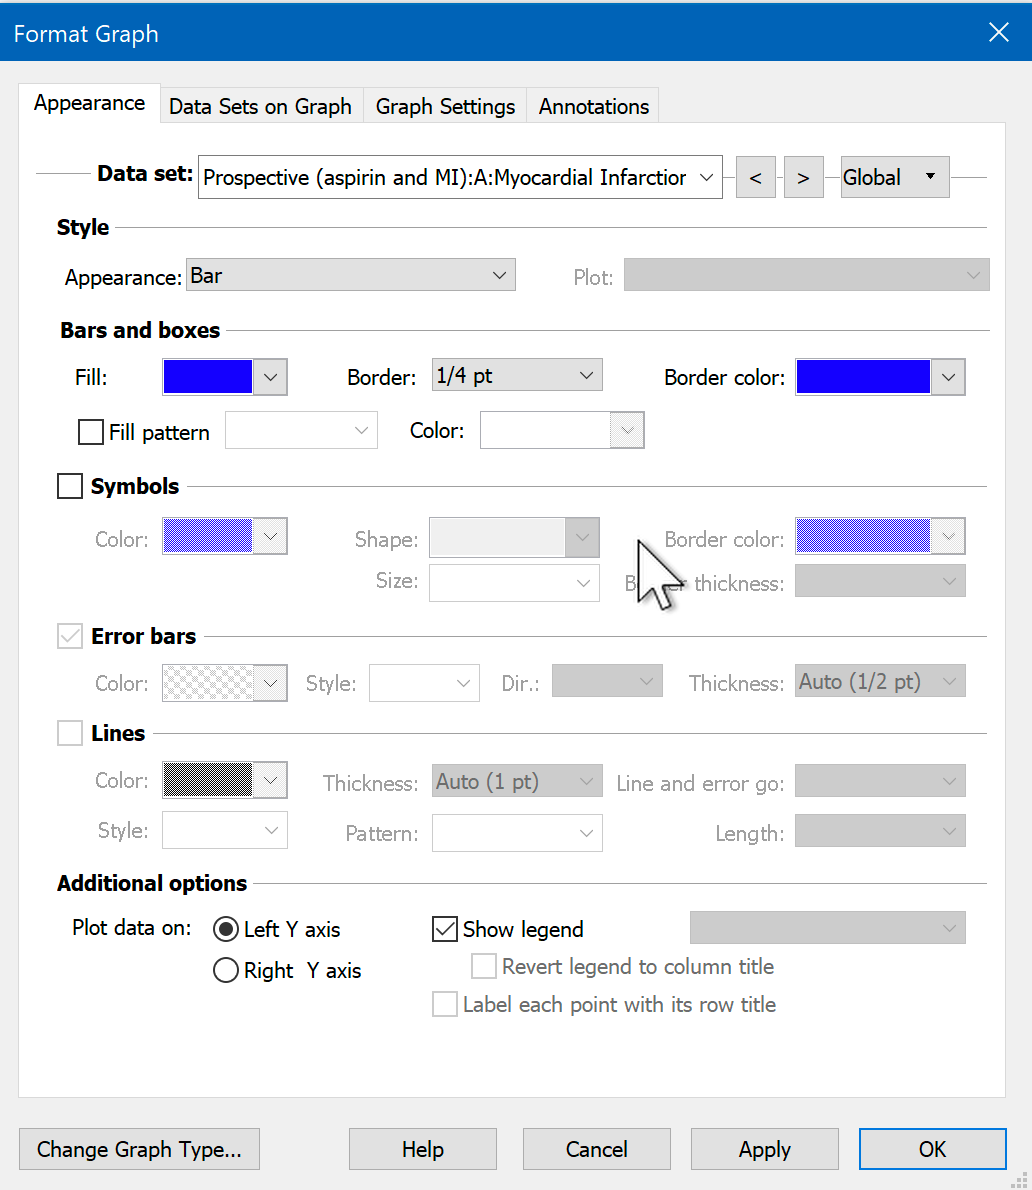This screenshot has height=1190, width=1032.
Task: Select Left Y axis radio button
Action: point(226,930)
